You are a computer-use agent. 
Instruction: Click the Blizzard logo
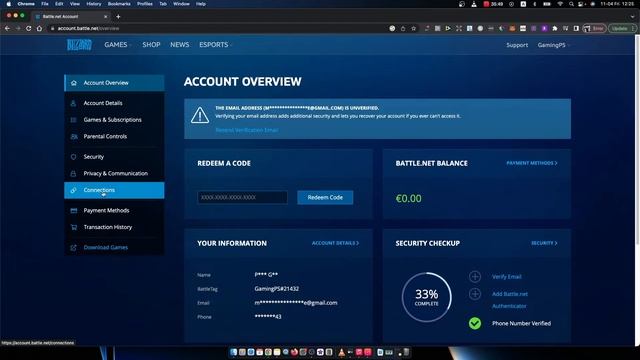pos(79,45)
